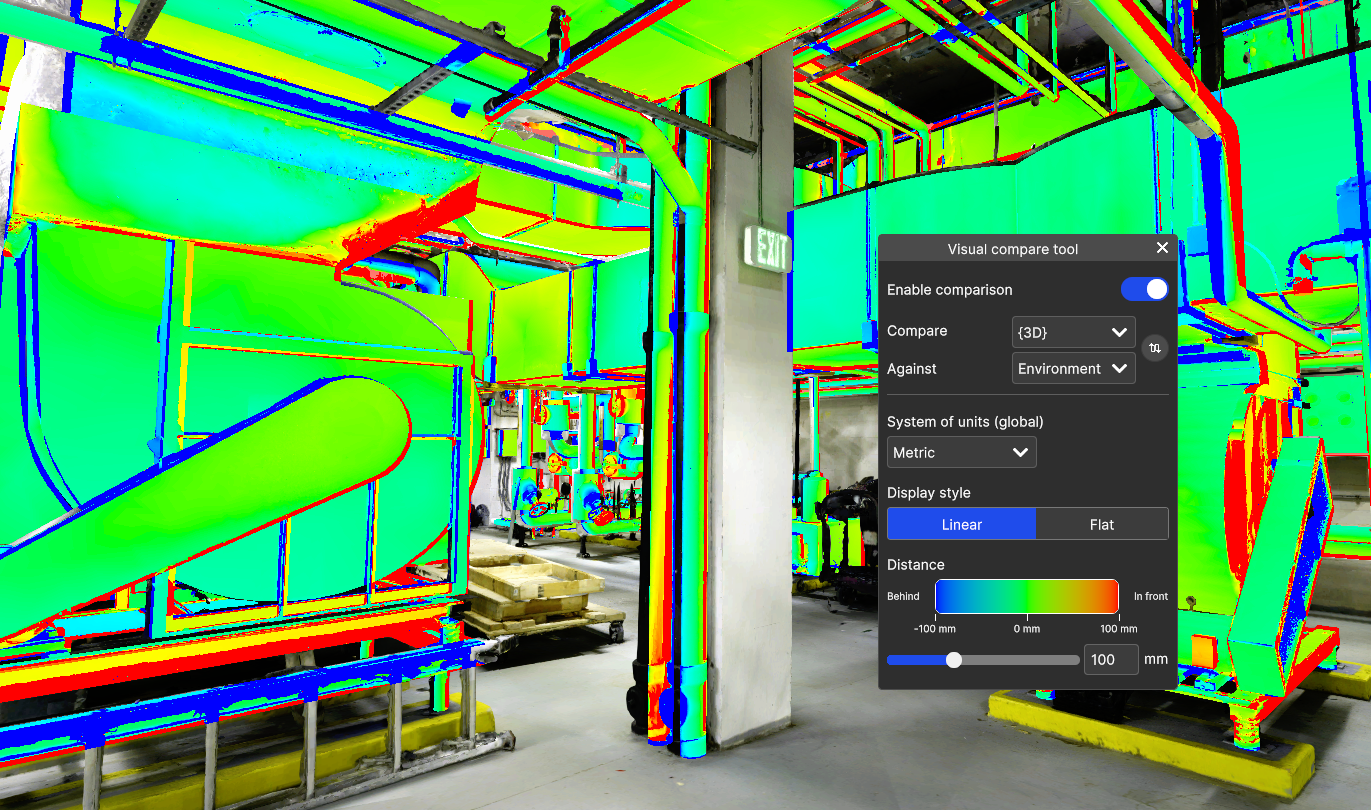Open the Against Environment dropdown
Screen dimensions: 1371x810
(1073, 369)
